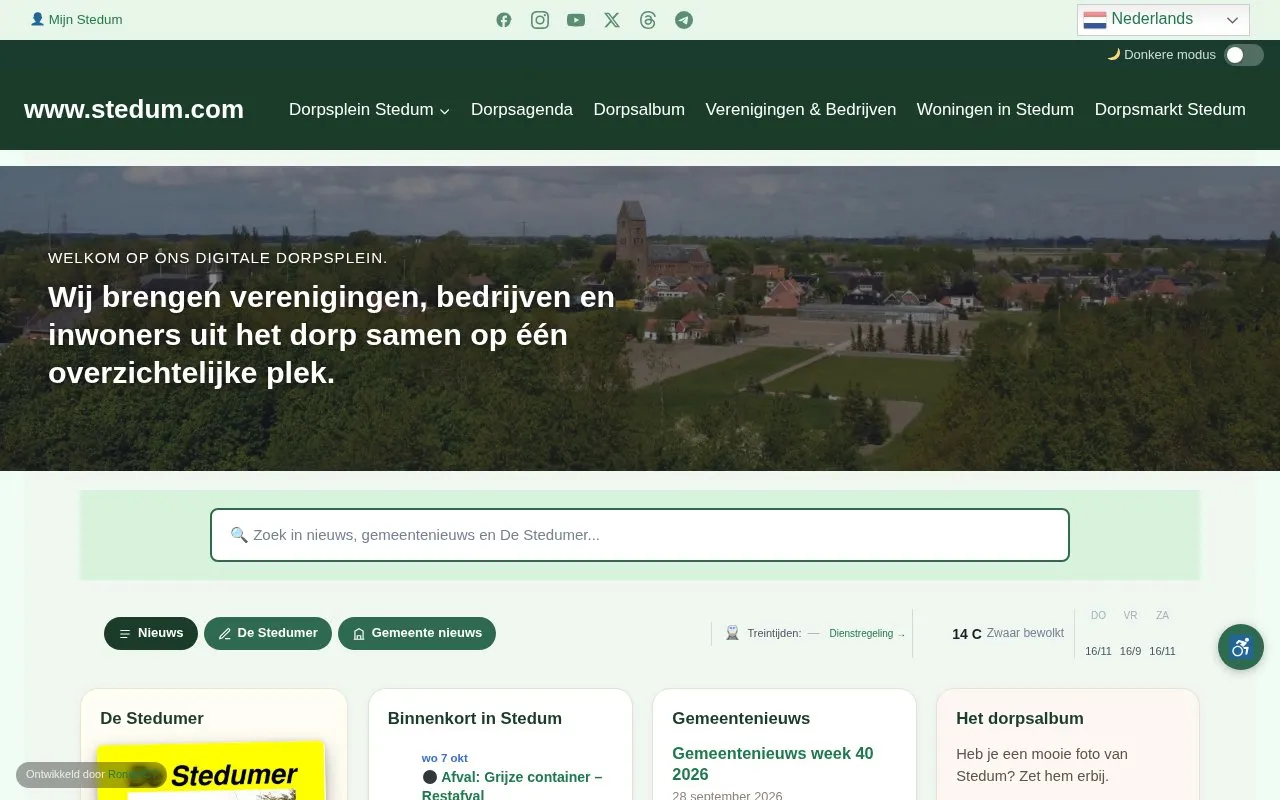This screenshot has height=800, width=1280.
Task: Select the De Stedumer filter tab
Action: [x=268, y=633]
